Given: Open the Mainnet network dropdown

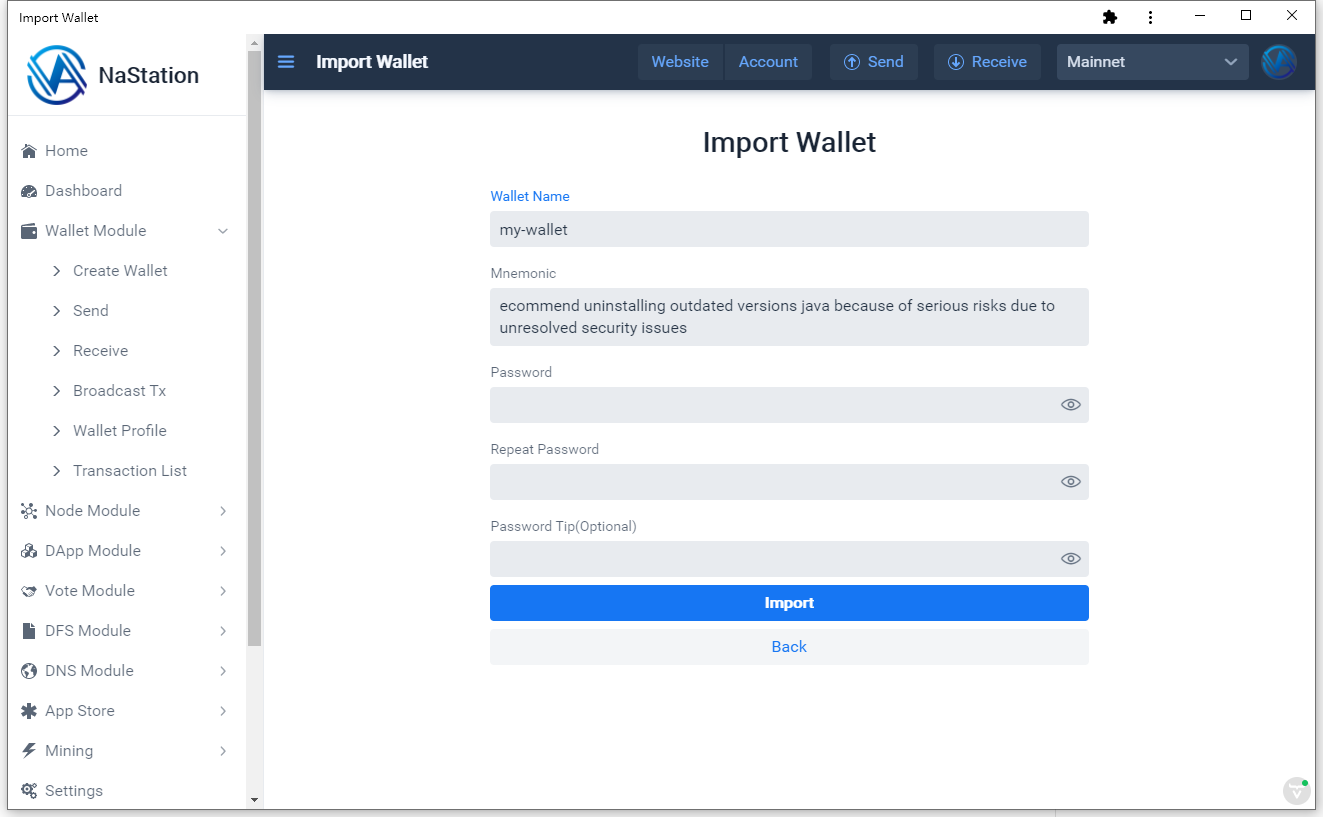Looking at the screenshot, I should pos(1152,62).
